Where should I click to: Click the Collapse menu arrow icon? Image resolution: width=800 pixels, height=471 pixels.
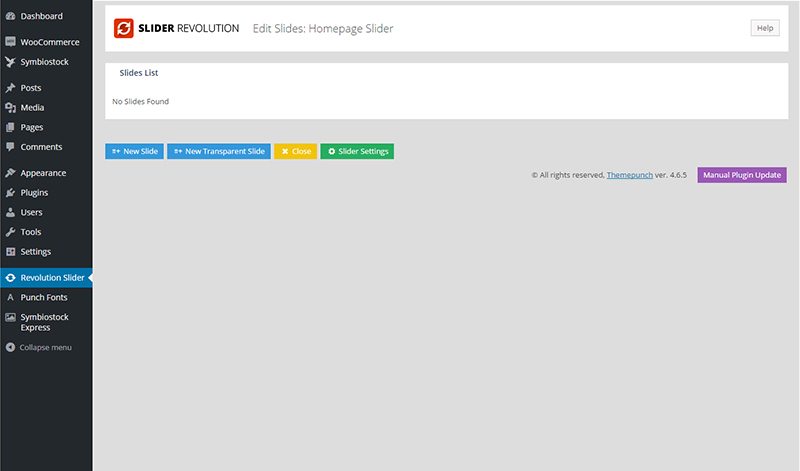pyautogui.click(x=10, y=348)
